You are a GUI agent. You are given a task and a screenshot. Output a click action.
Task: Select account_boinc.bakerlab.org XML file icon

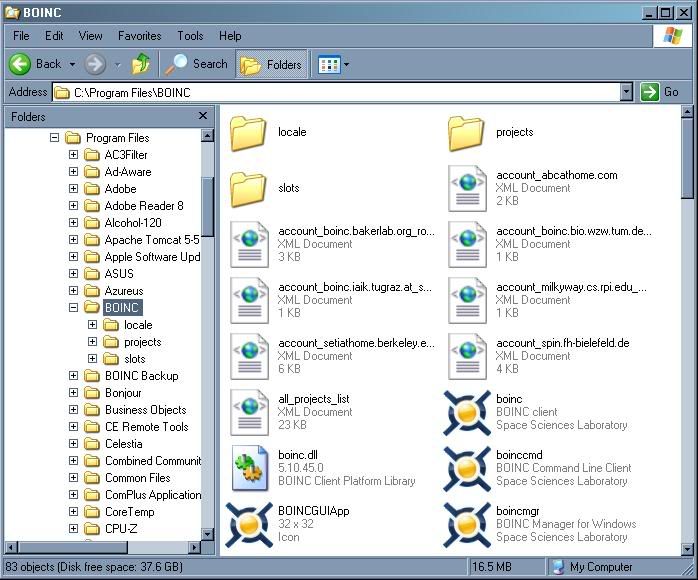(x=249, y=244)
